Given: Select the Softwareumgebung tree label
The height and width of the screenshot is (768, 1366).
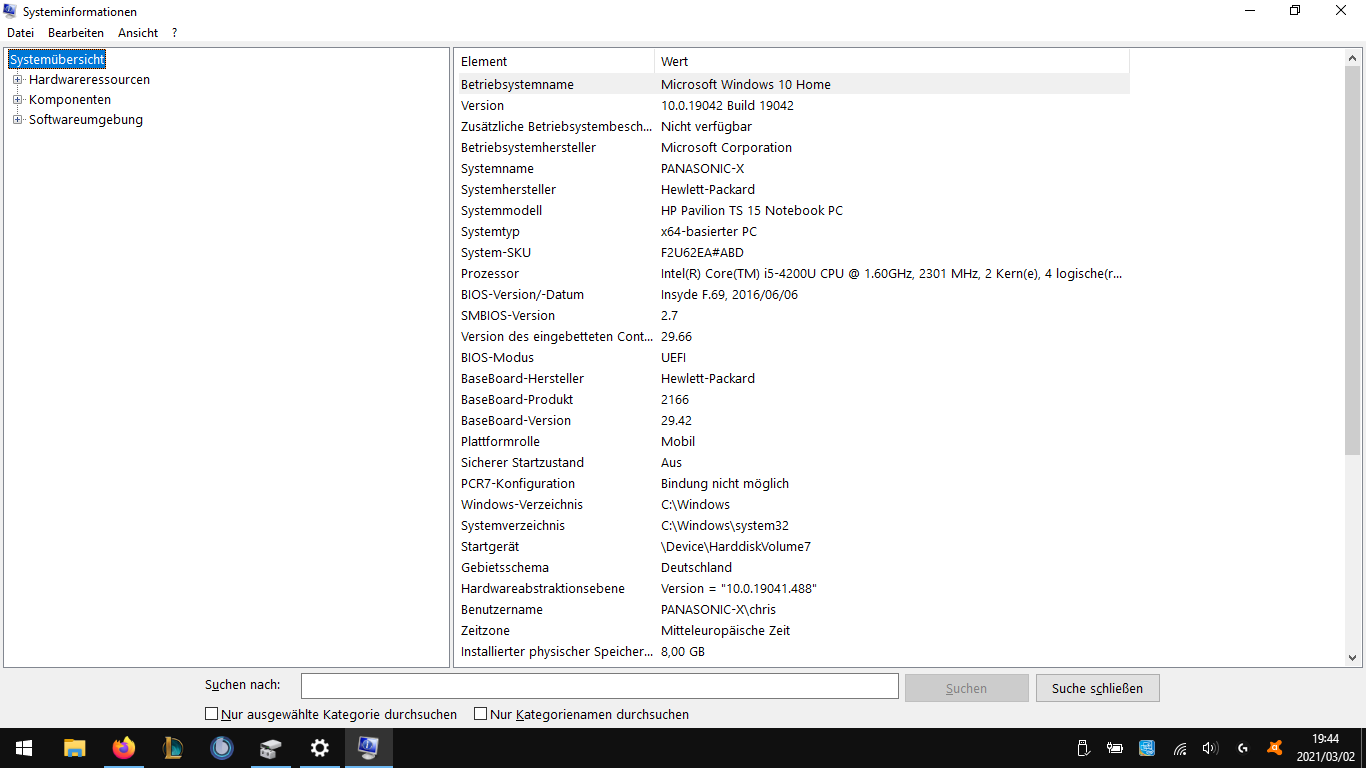Looking at the screenshot, I should point(86,120).
